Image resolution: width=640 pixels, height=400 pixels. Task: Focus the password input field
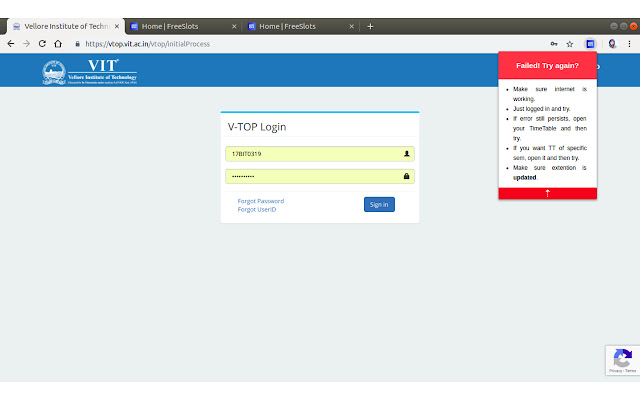(320, 176)
